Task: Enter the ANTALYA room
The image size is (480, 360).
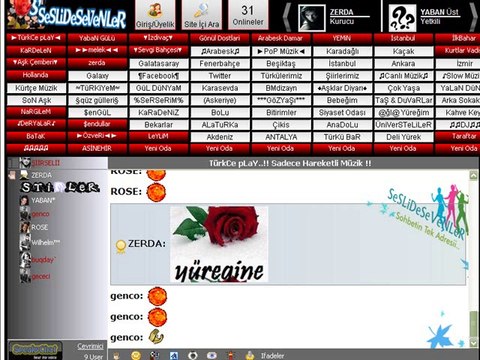Action: click(x=281, y=137)
